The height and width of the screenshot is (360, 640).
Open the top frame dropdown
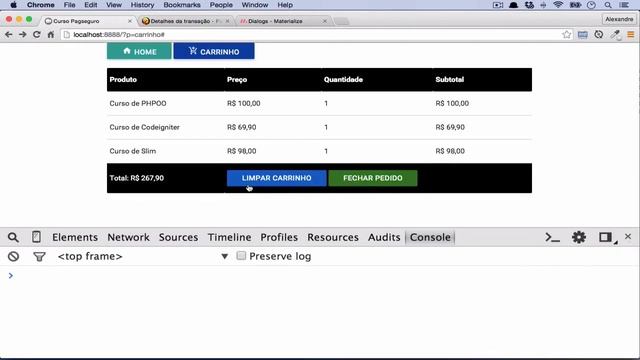pyautogui.click(x=143, y=256)
